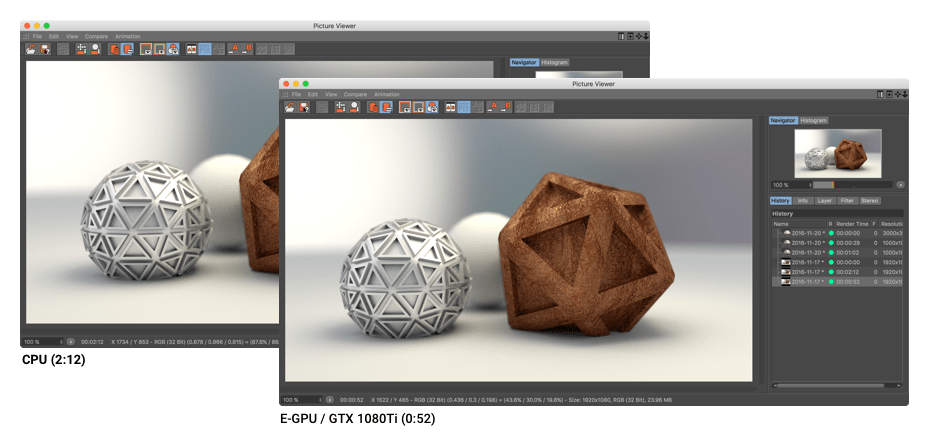The image size is (929, 446).
Task: Click new panel plus icon at front window top-right
Action: [889, 94]
